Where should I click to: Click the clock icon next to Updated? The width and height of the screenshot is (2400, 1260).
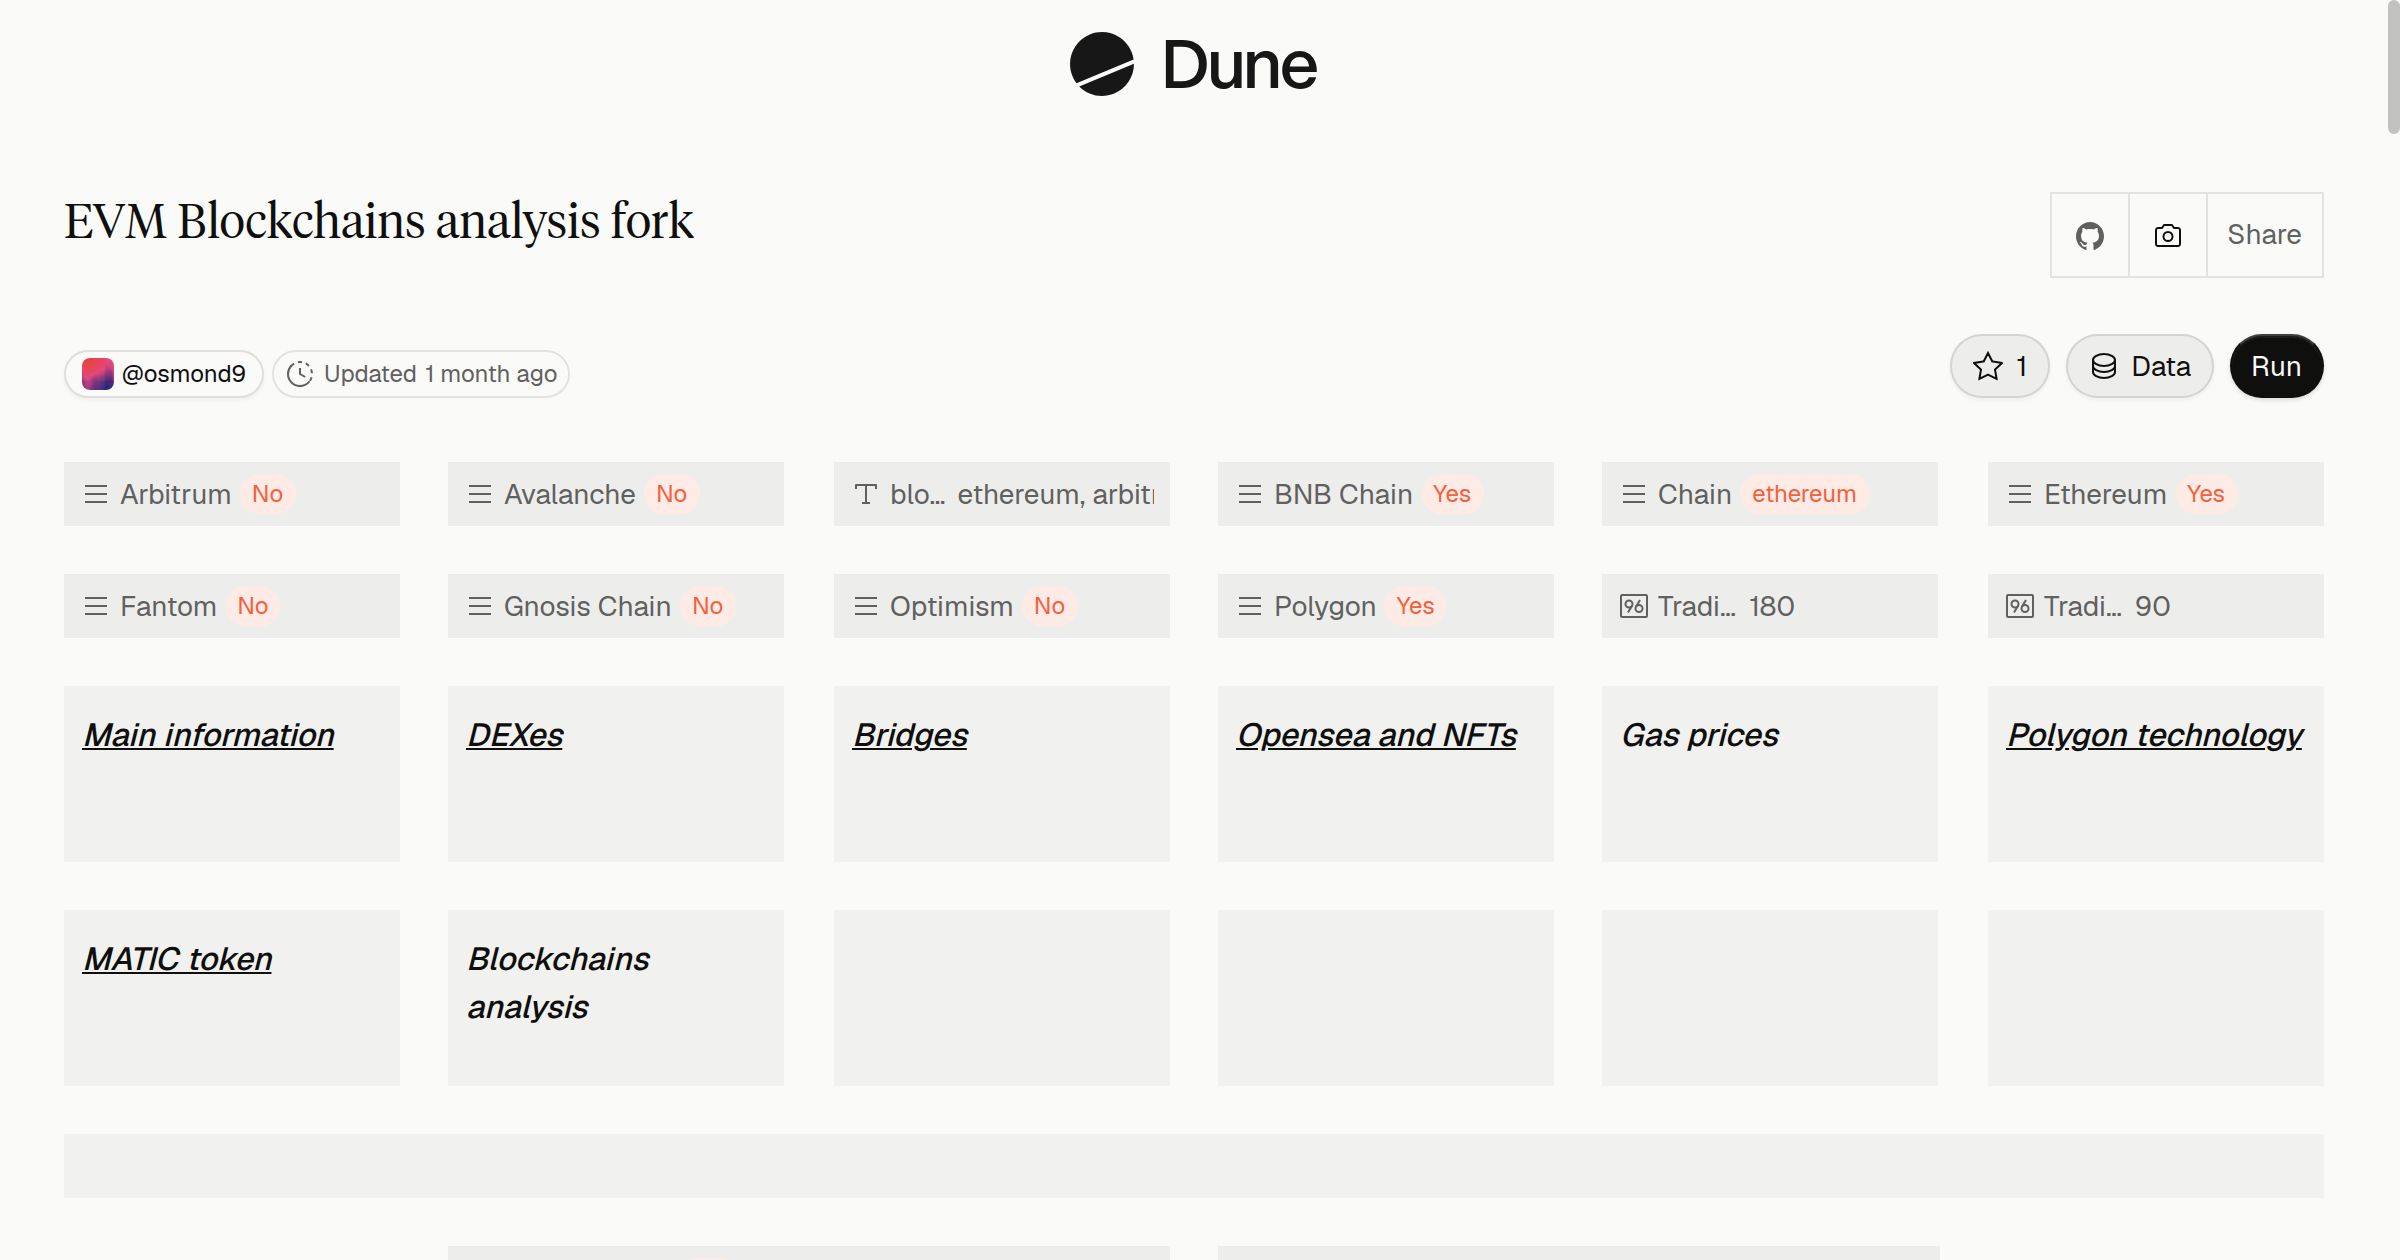[300, 374]
